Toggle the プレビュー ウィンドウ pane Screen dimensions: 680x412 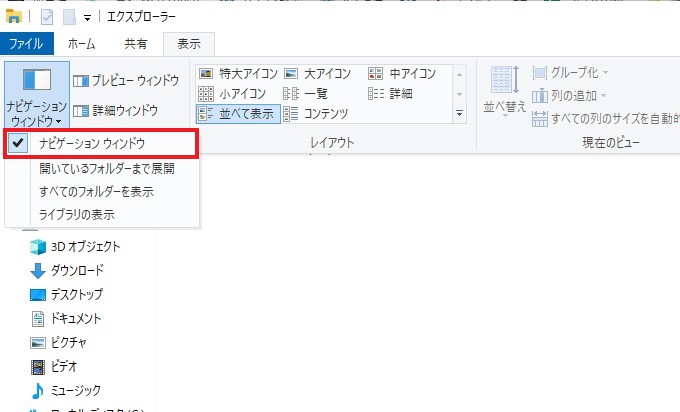[x=126, y=81]
